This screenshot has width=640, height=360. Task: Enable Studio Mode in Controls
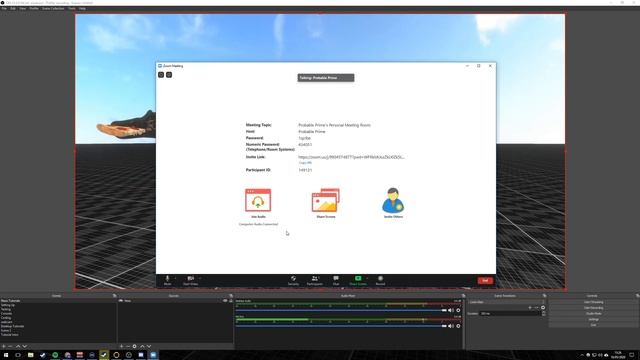click(x=593, y=313)
